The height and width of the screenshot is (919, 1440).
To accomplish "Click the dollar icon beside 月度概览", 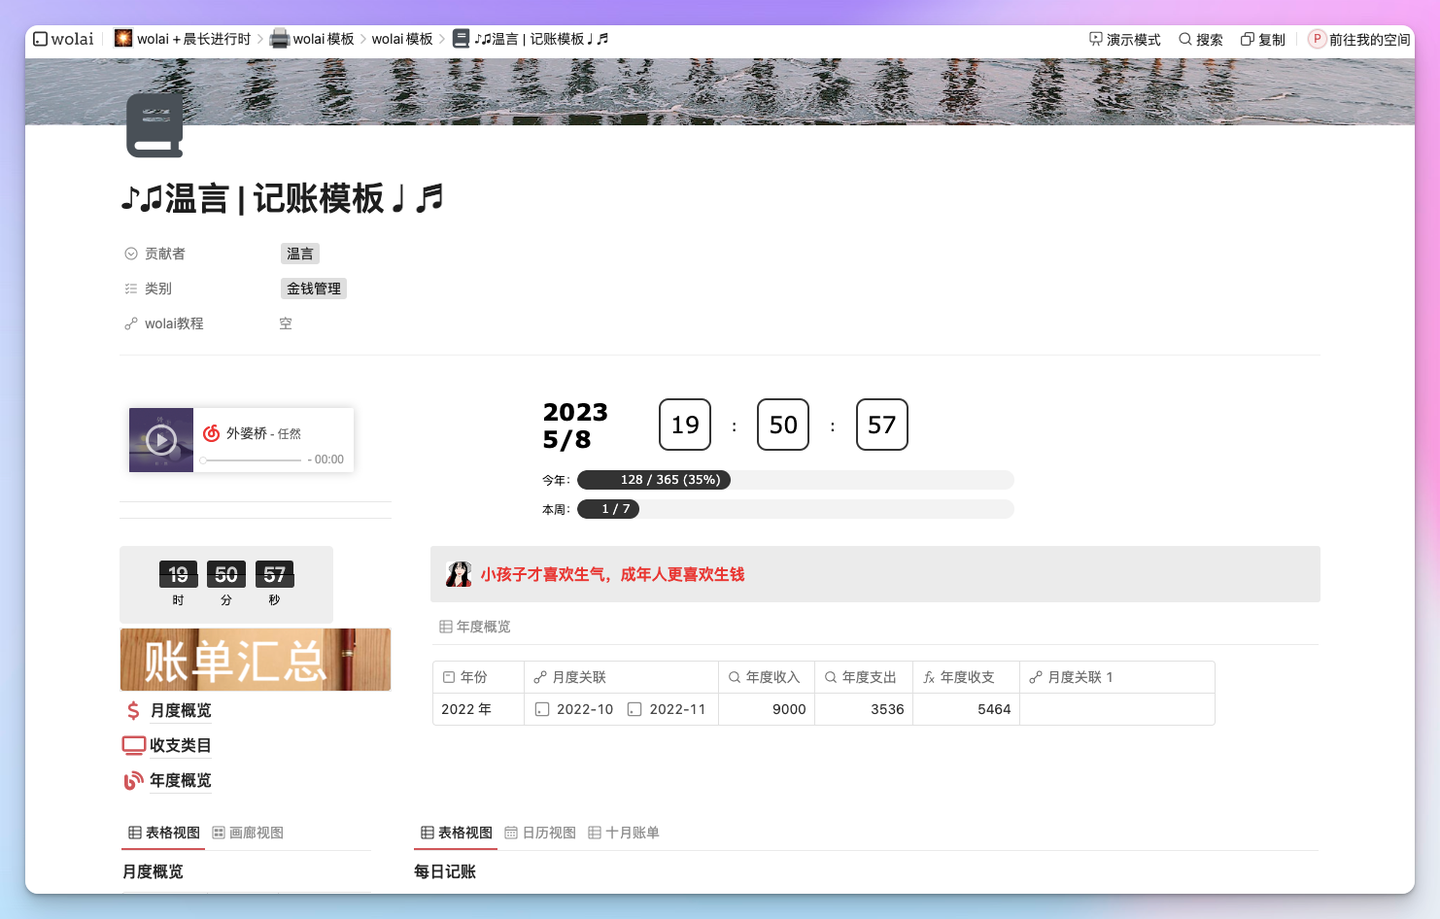I will point(131,710).
